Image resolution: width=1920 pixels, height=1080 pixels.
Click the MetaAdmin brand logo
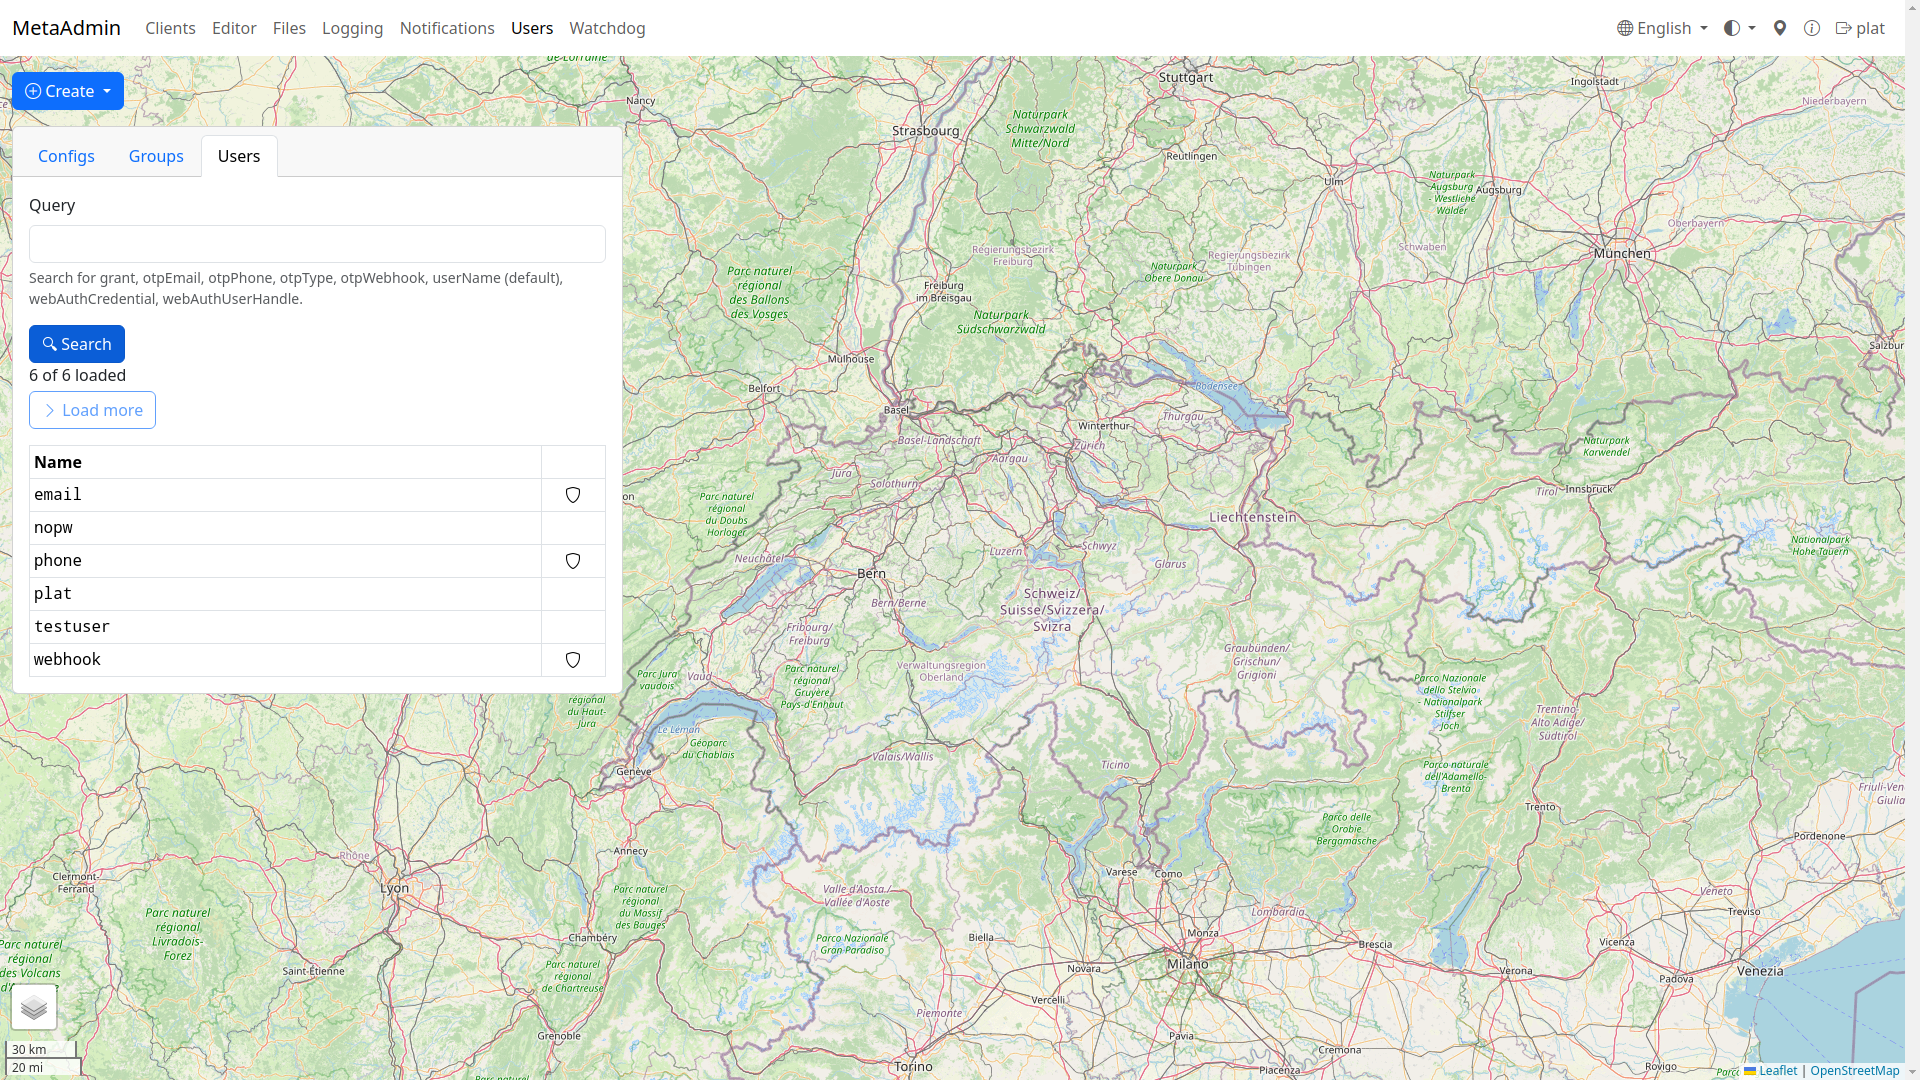(x=66, y=28)
